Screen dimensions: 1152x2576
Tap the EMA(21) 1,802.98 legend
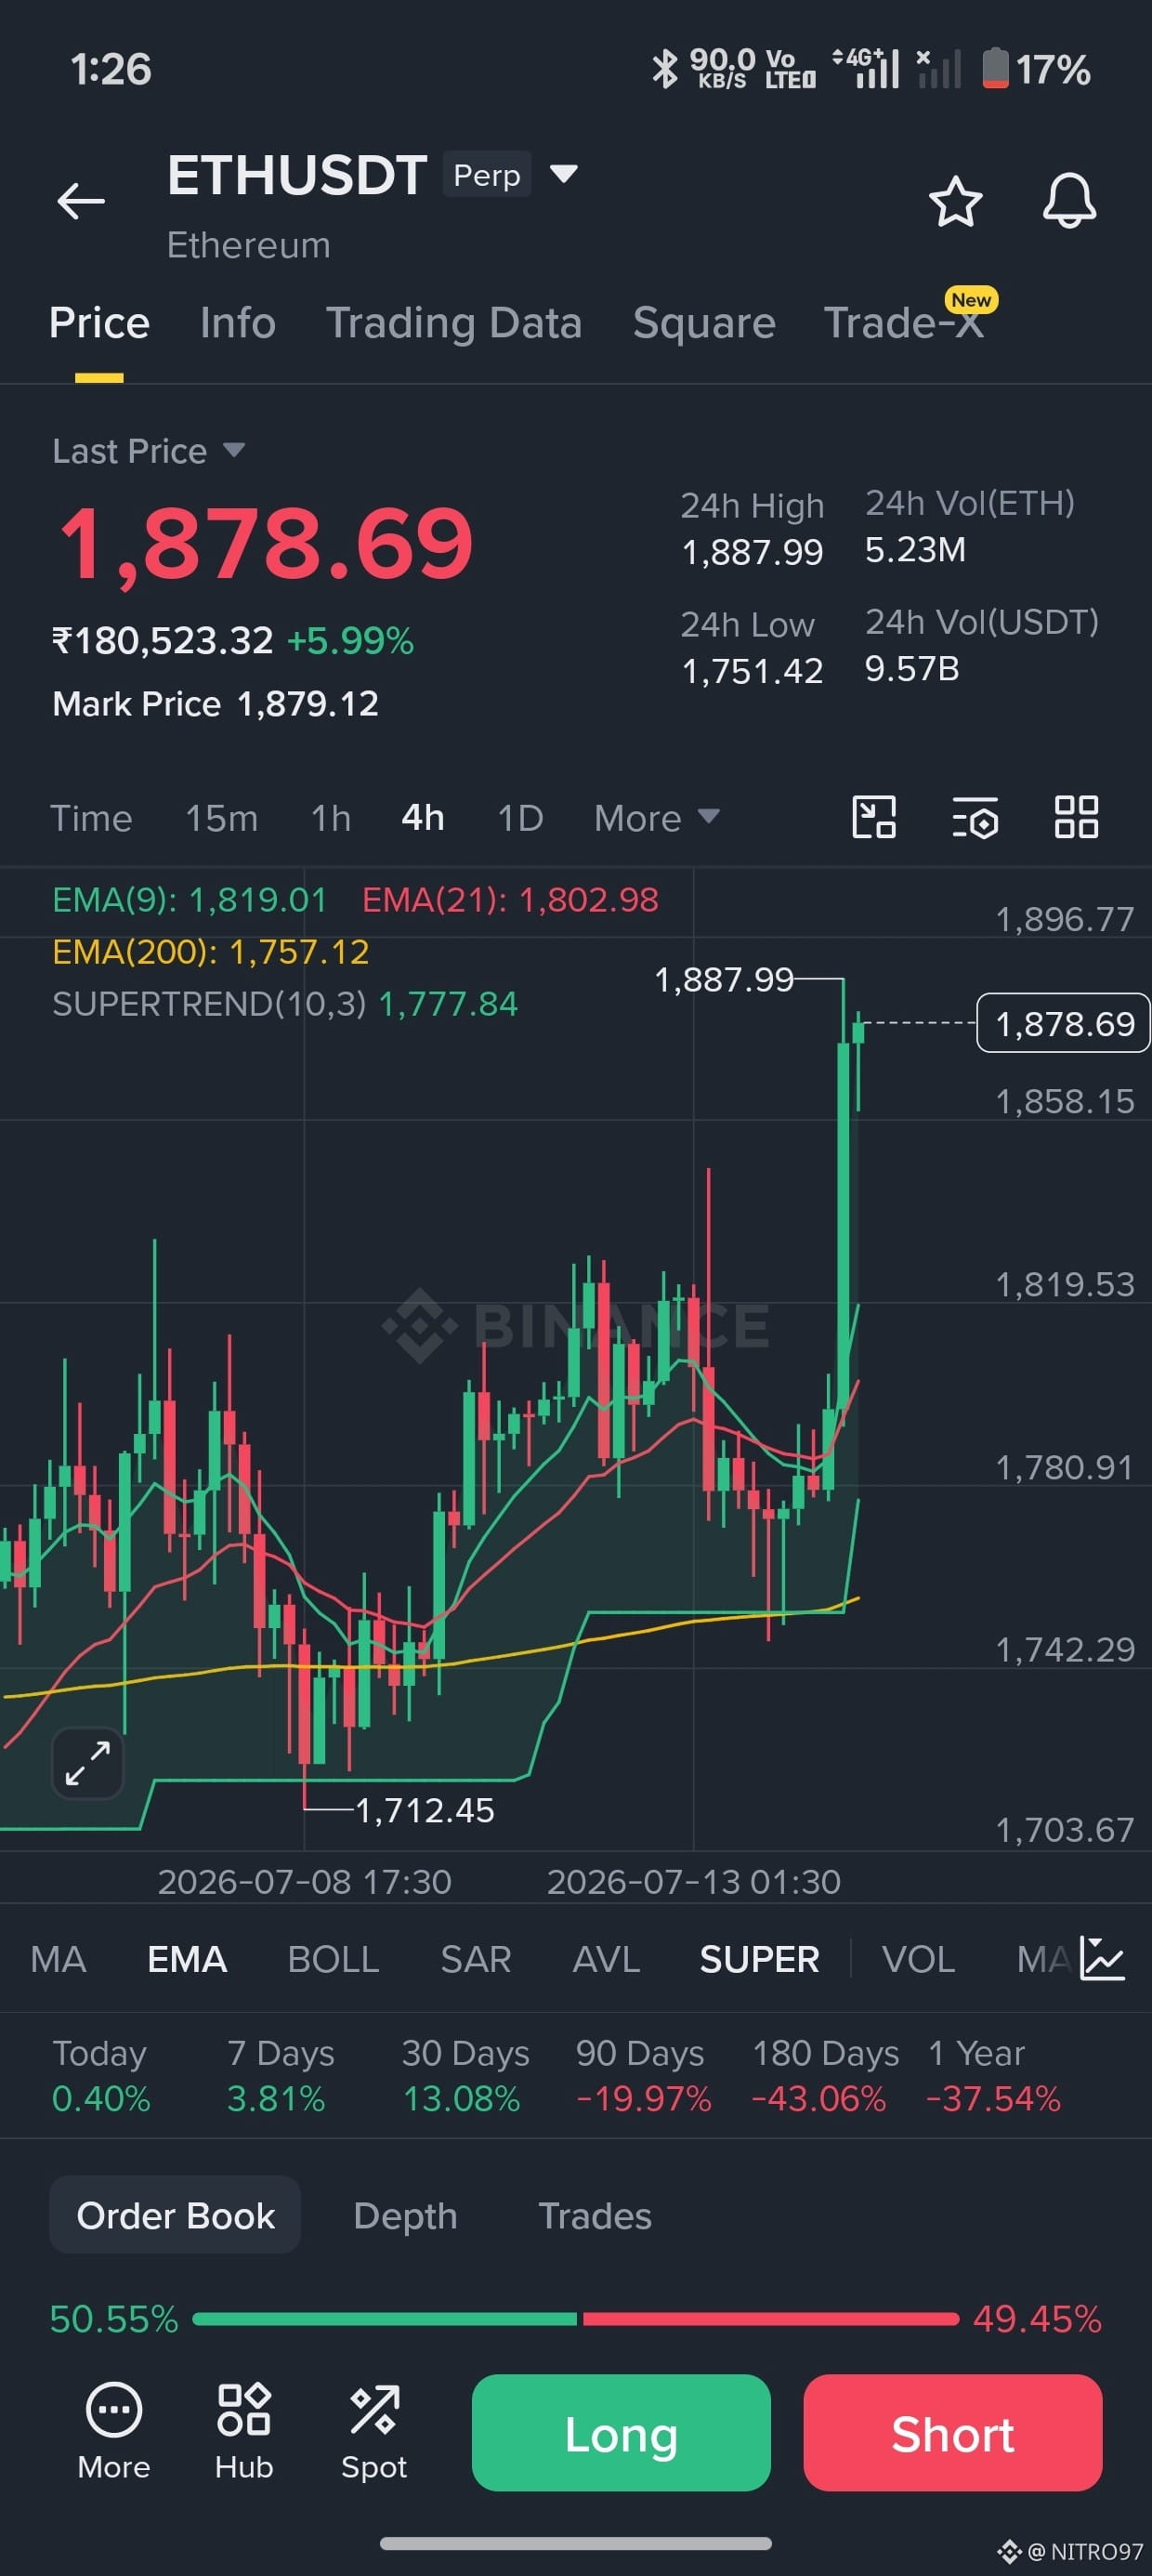(x=510, y=900)
